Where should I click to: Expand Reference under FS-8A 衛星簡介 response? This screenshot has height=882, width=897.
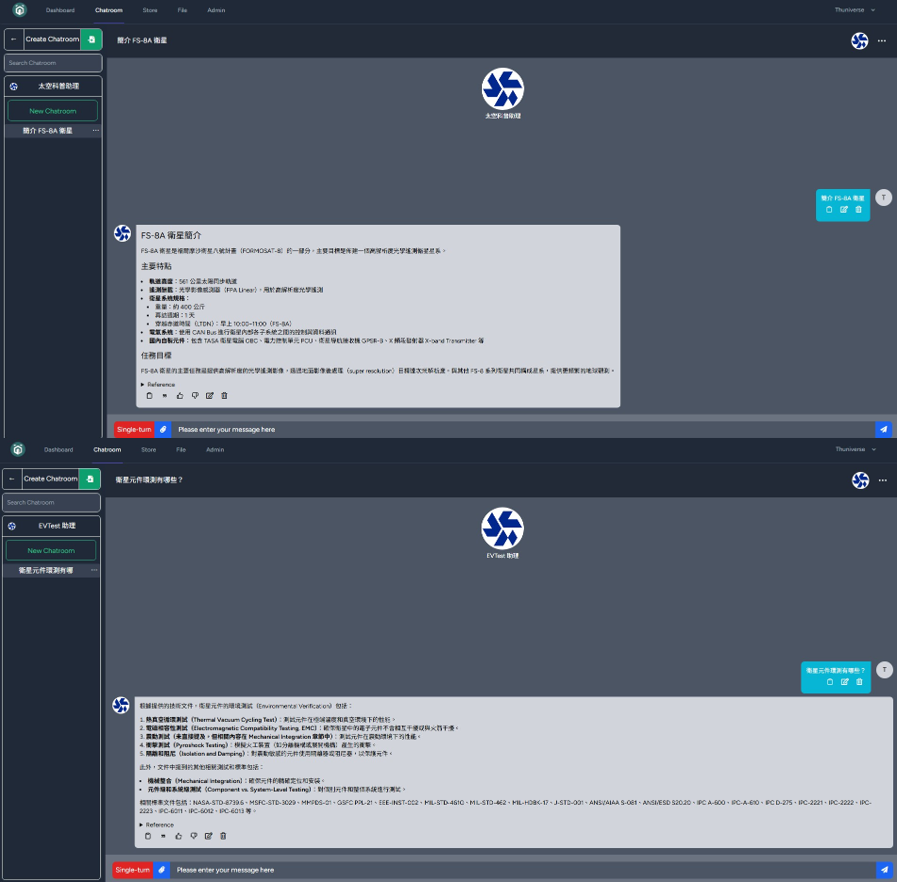tap(158, 384)
